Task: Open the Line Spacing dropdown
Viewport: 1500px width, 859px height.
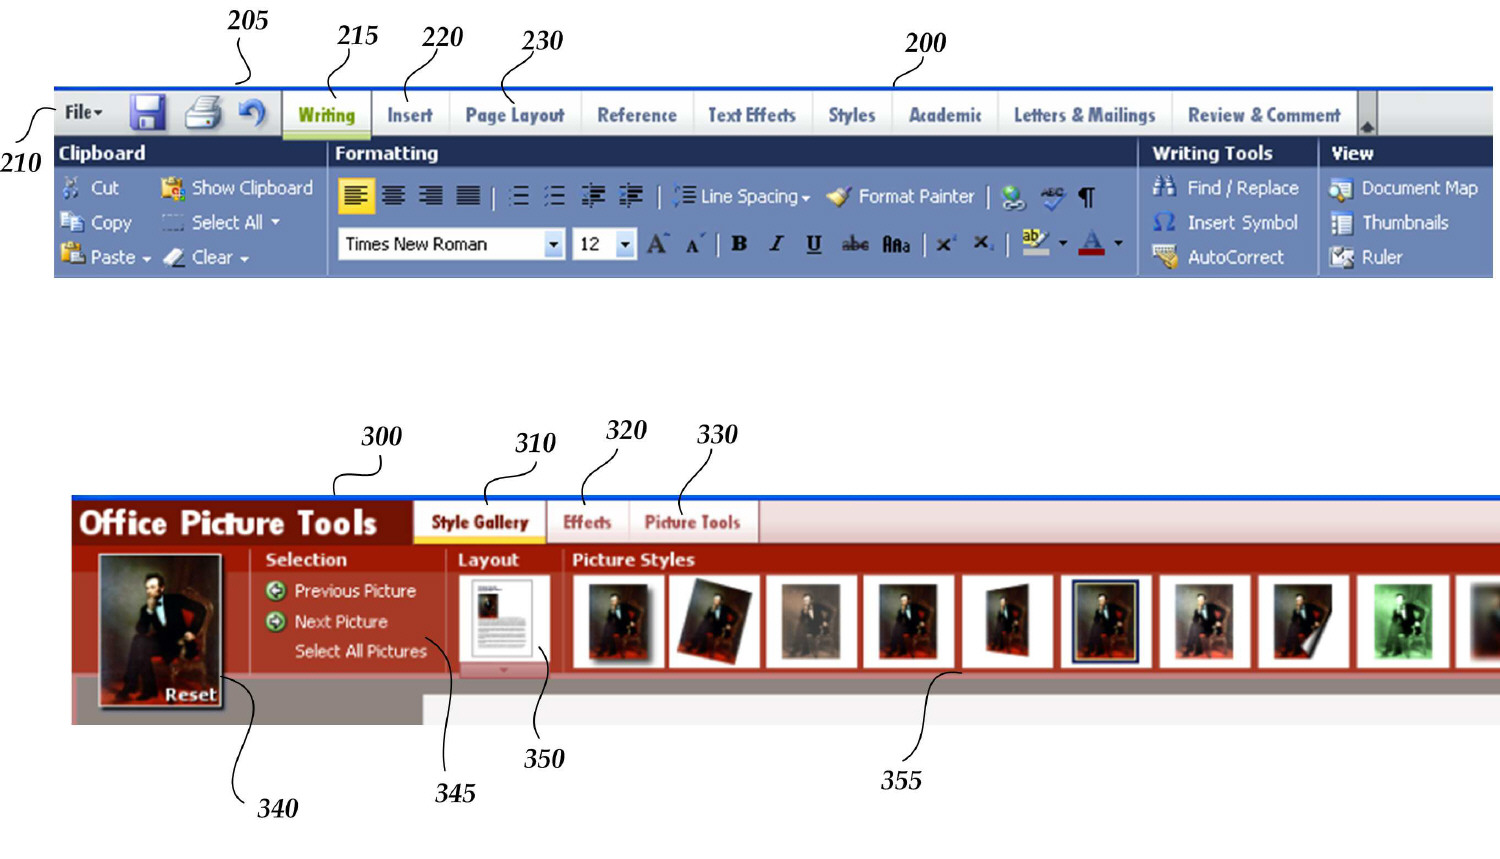Action: pos(742,197)
